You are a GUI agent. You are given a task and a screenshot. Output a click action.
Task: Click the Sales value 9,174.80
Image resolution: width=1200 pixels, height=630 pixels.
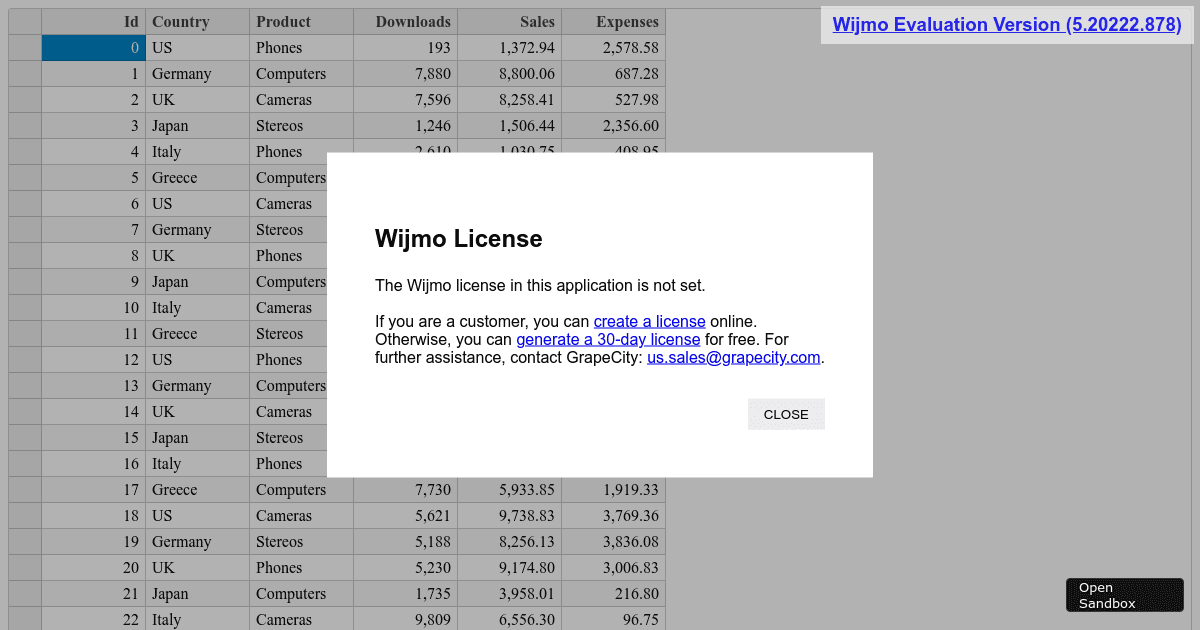(x=510, y=568)
